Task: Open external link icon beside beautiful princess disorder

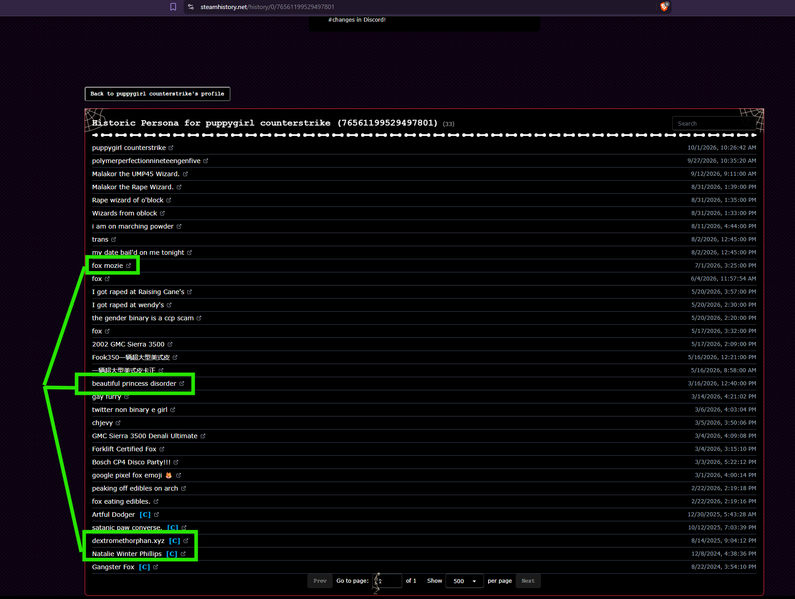Action: (182, 383)
